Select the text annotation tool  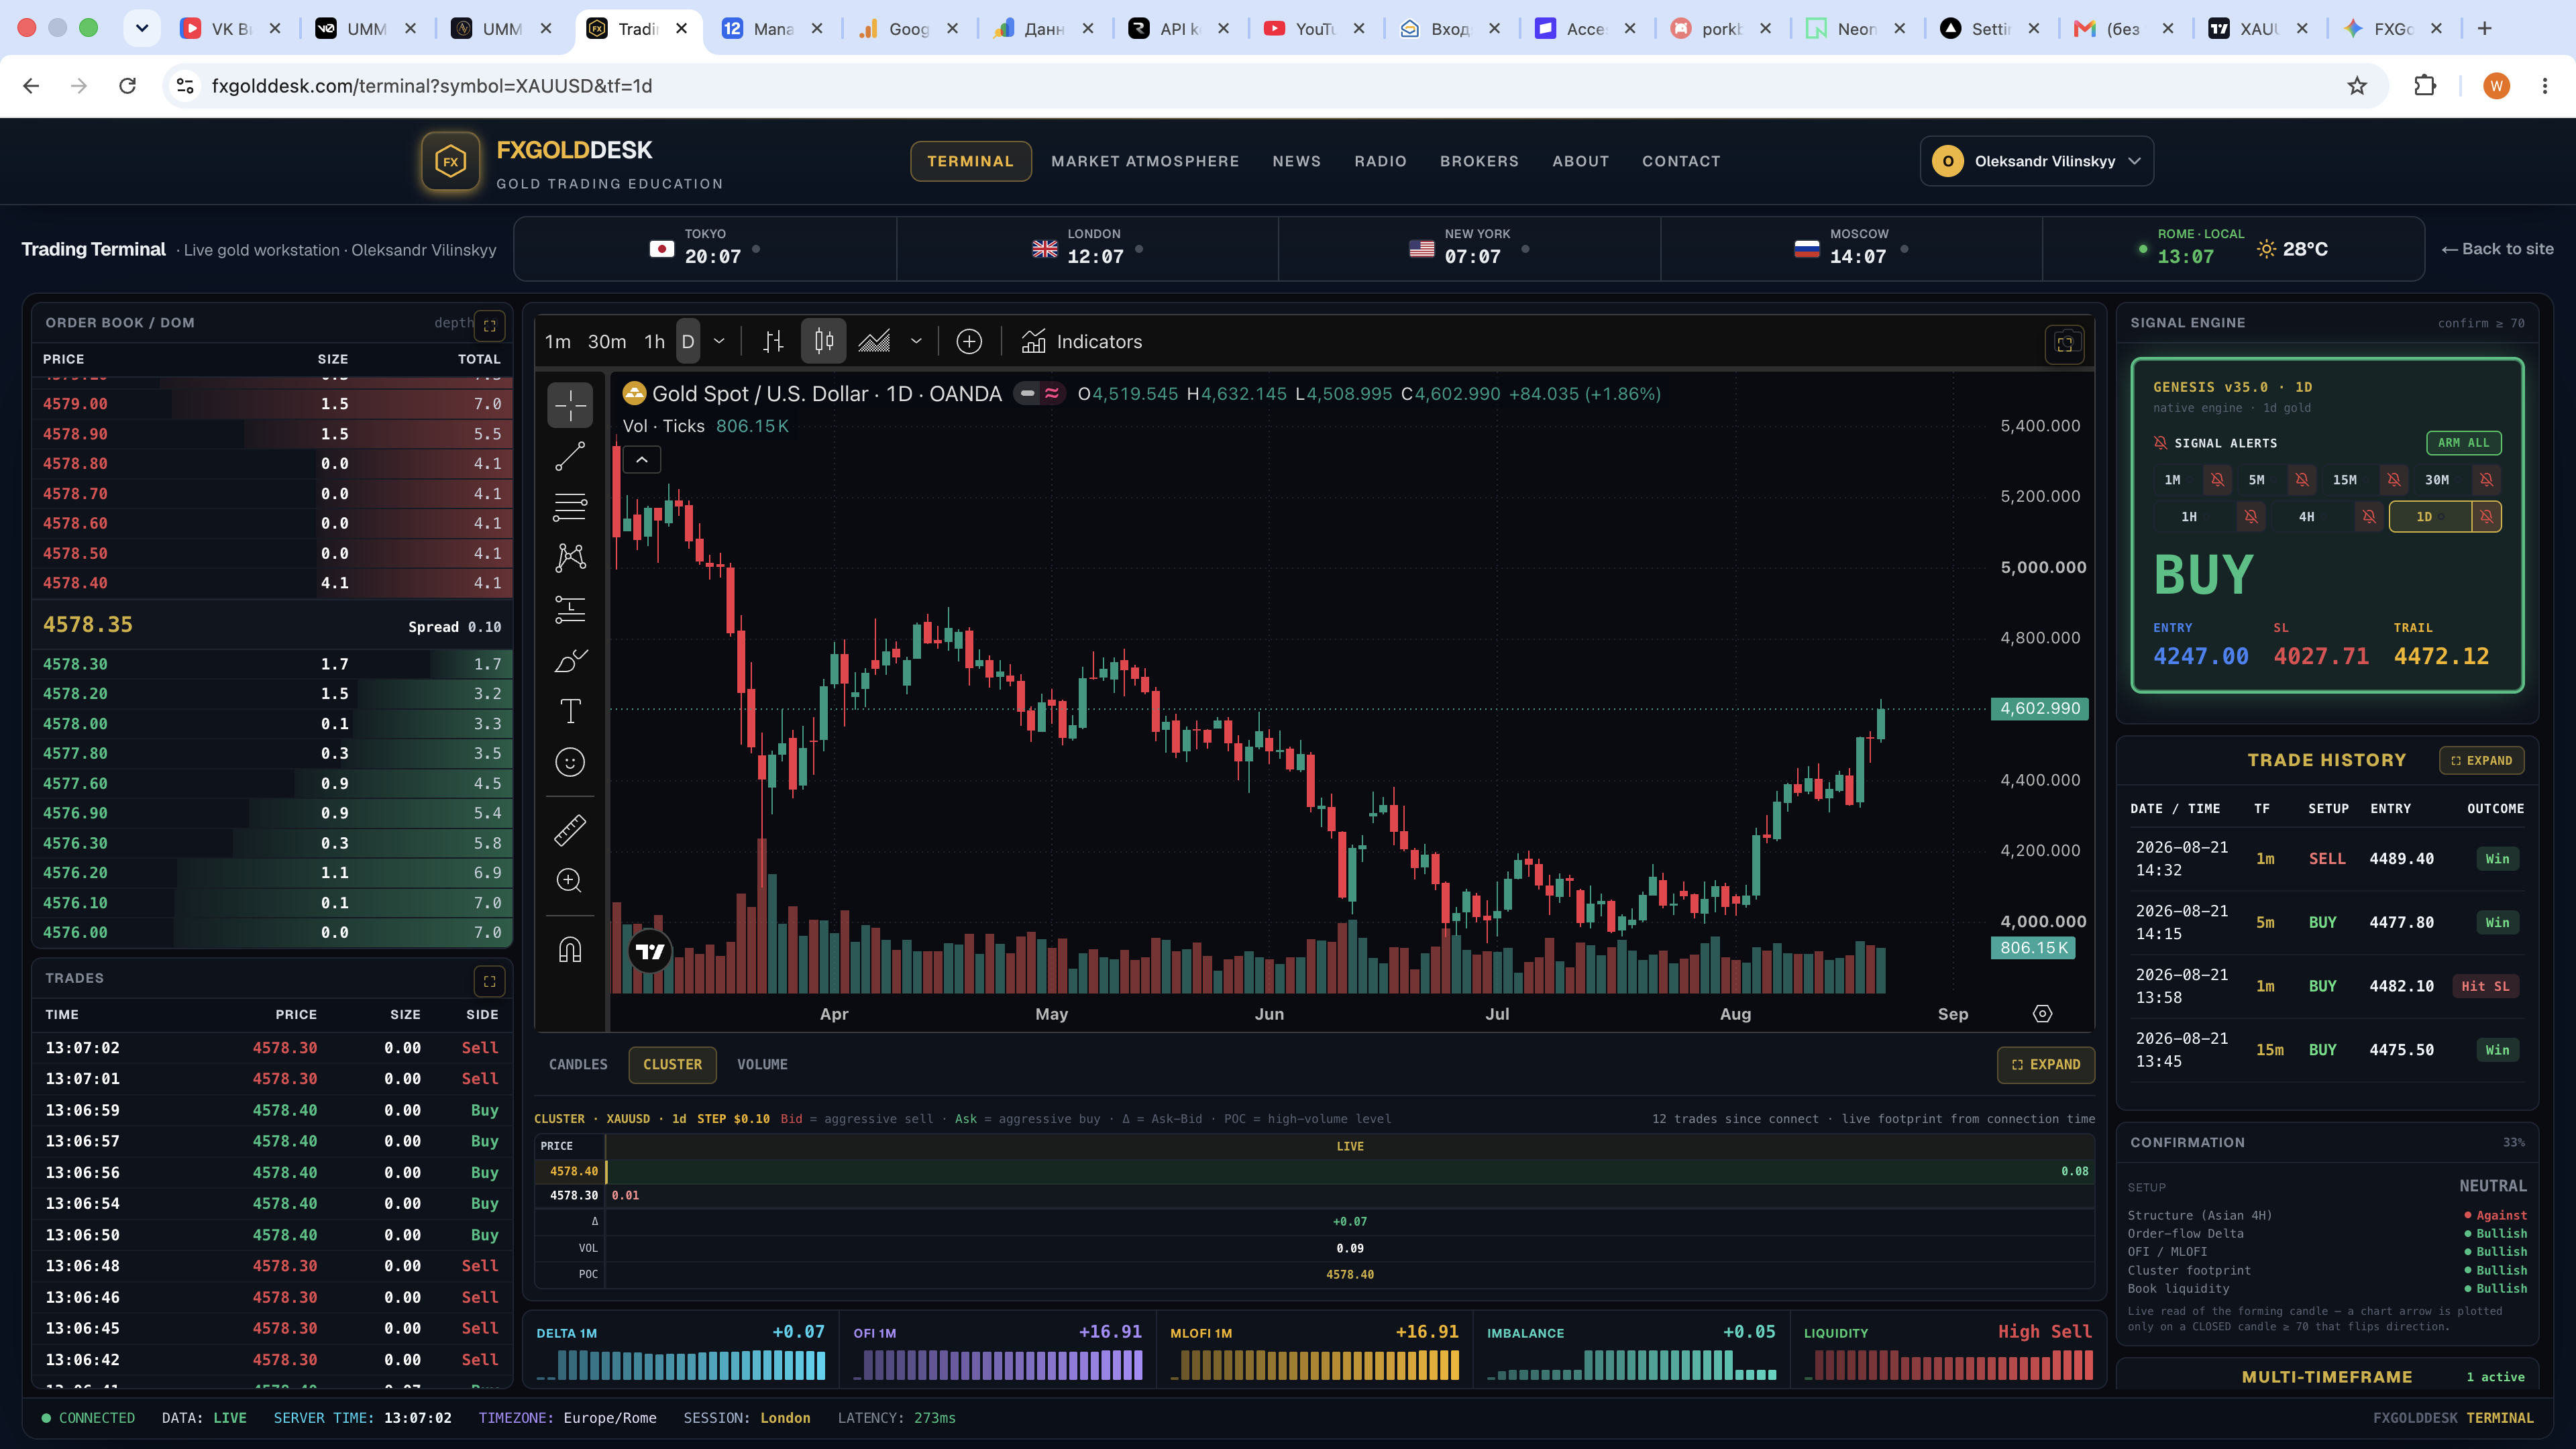coord(570,711)
